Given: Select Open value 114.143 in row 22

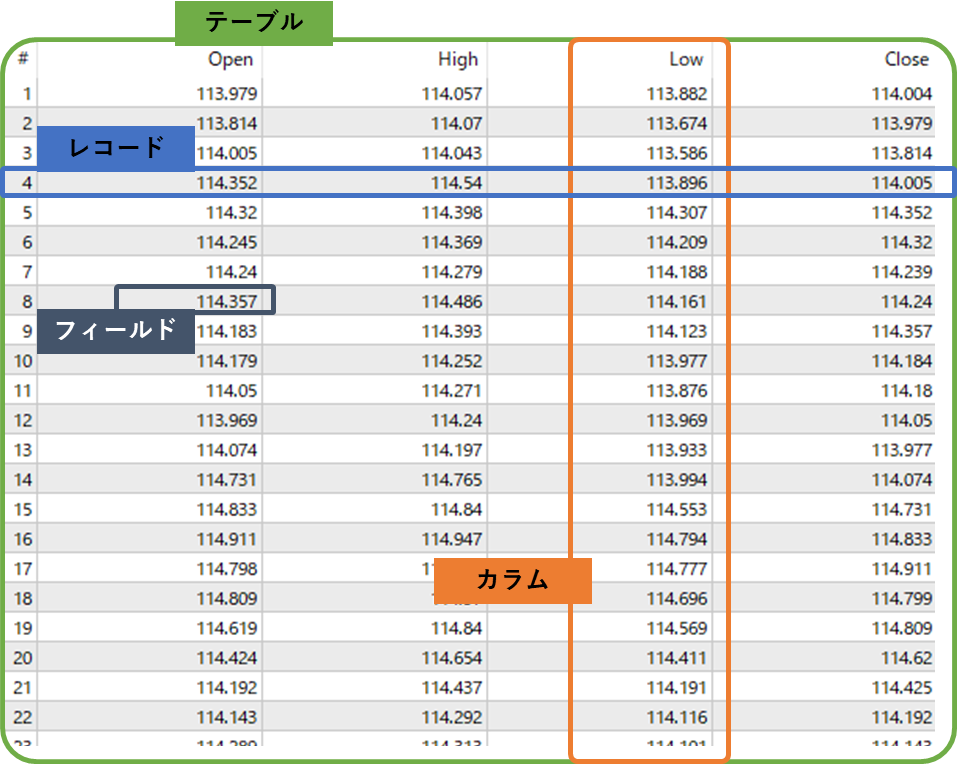Looking at the screenshot, I should [x=226, y=718].
